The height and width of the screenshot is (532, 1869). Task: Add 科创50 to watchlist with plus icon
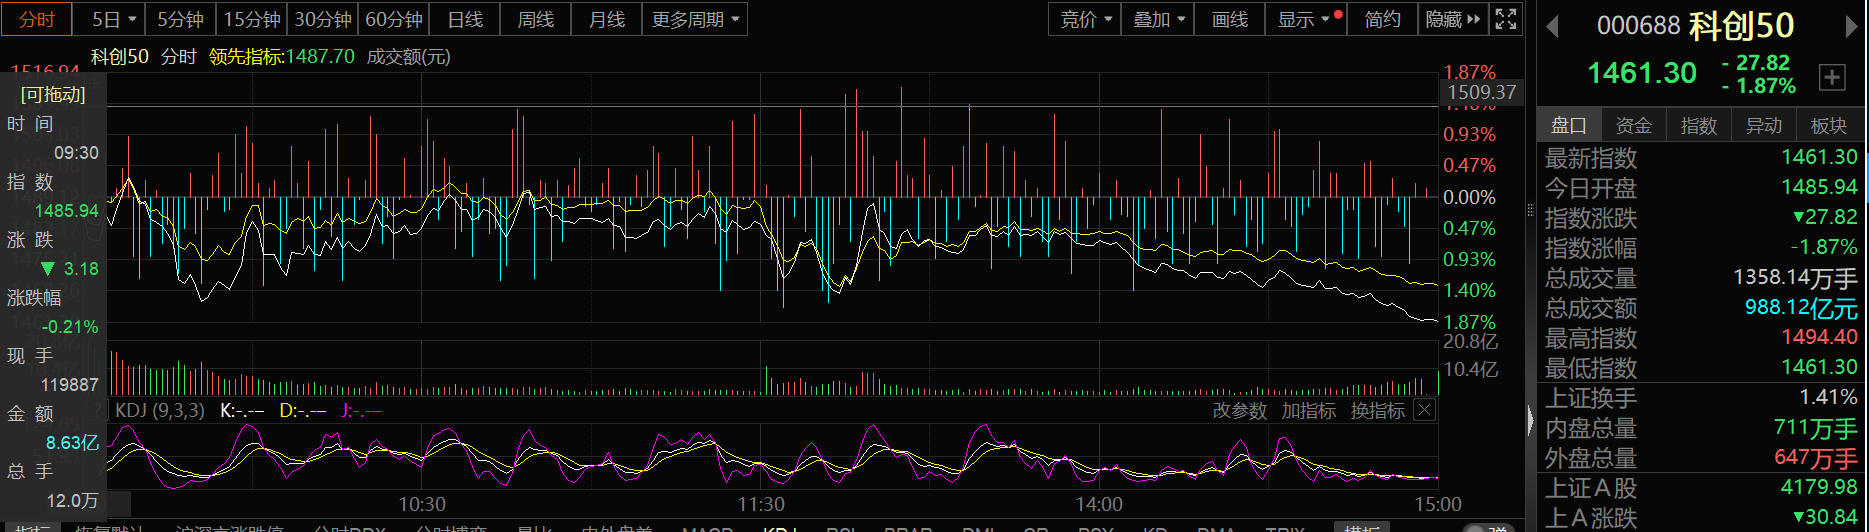pos(1832,77)
